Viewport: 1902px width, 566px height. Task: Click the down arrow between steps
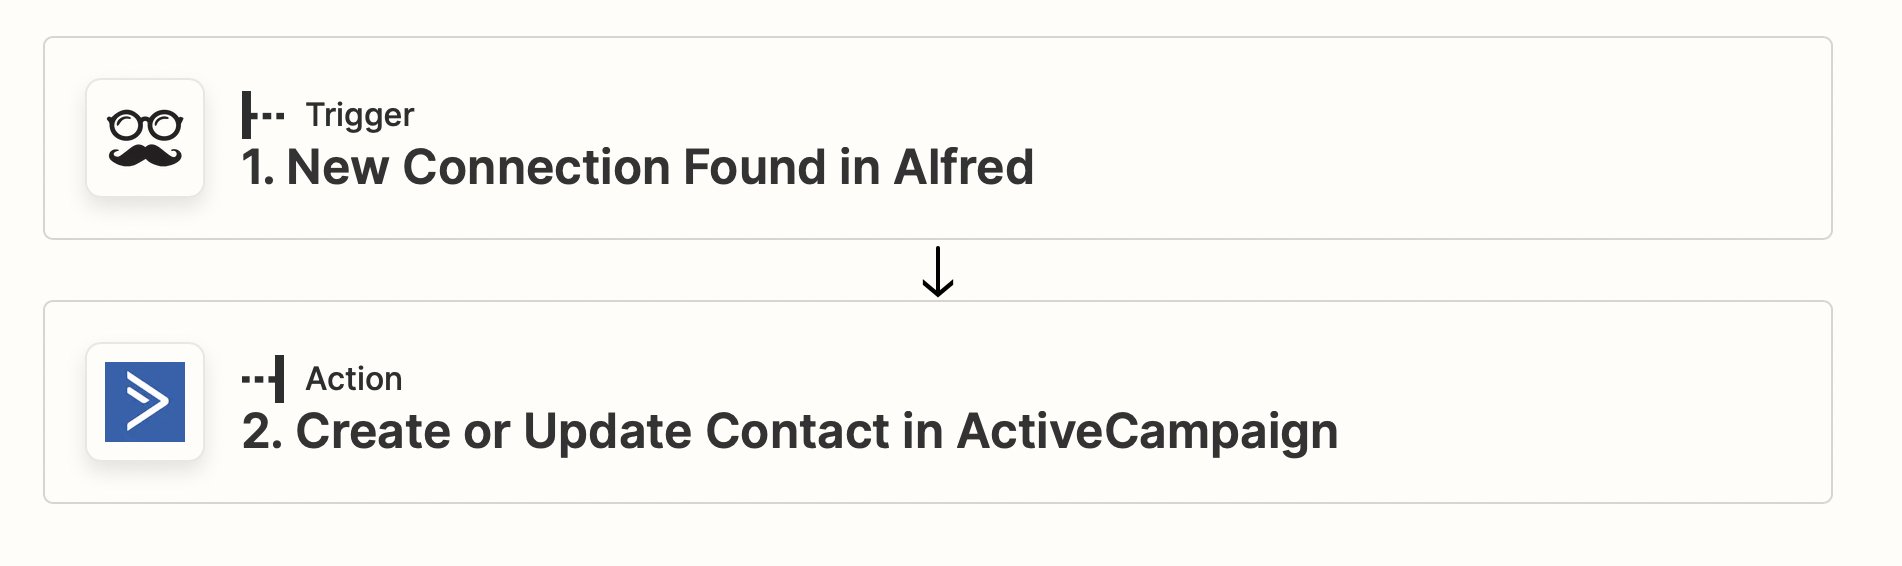click(937, 271)
